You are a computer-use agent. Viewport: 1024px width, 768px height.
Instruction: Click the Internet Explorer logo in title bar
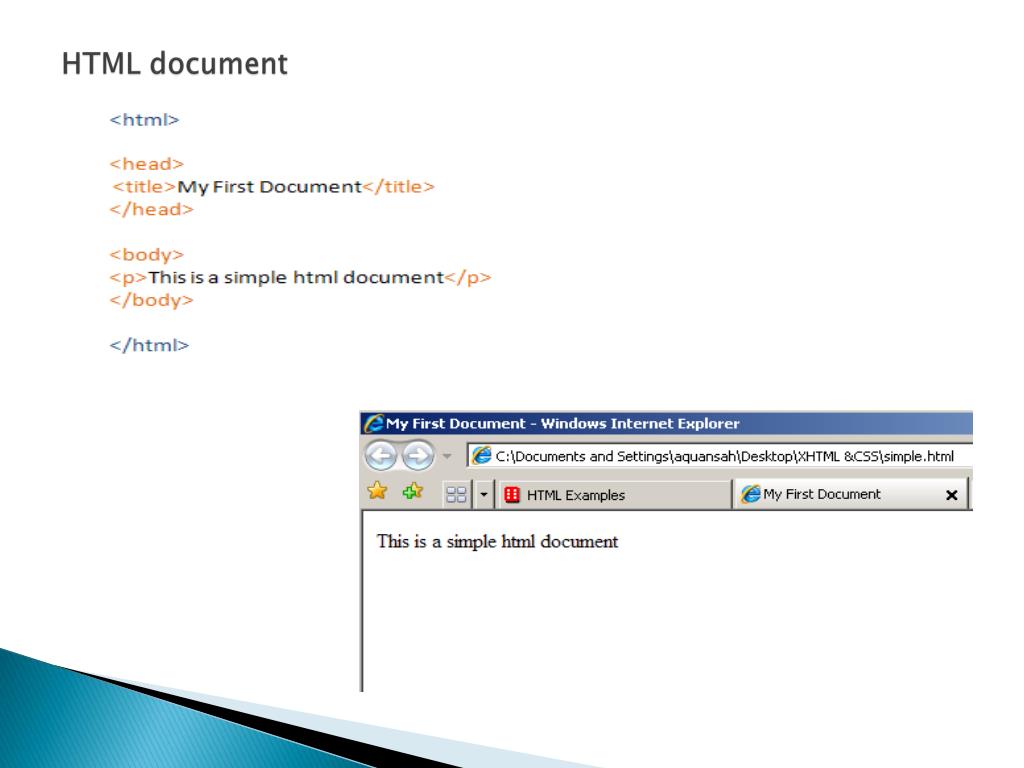[374, 423]
